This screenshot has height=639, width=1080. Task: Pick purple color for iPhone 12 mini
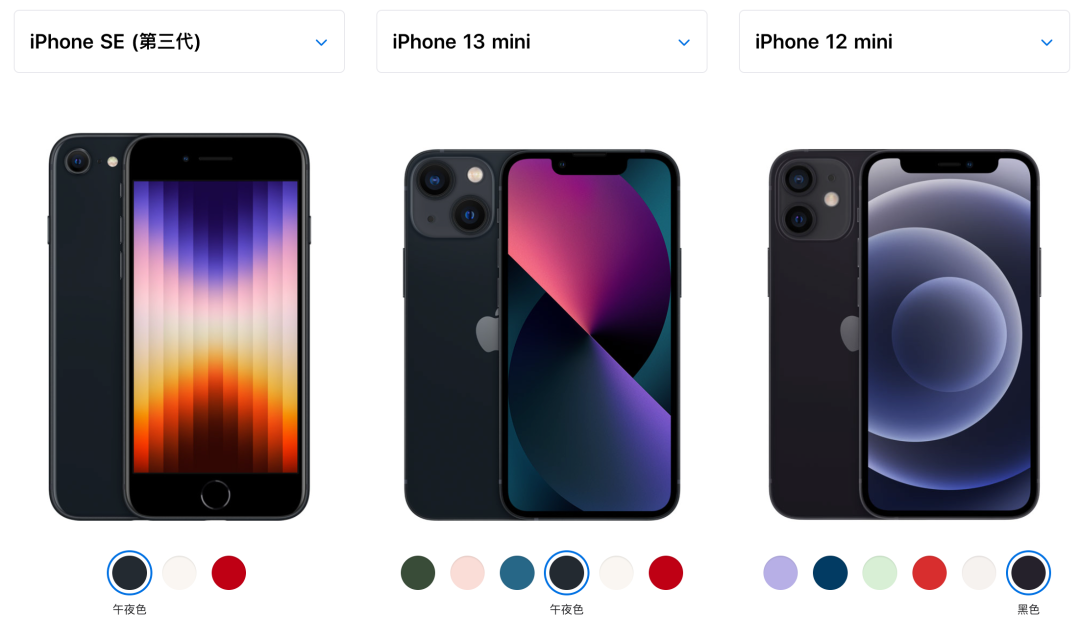(780, 572)
